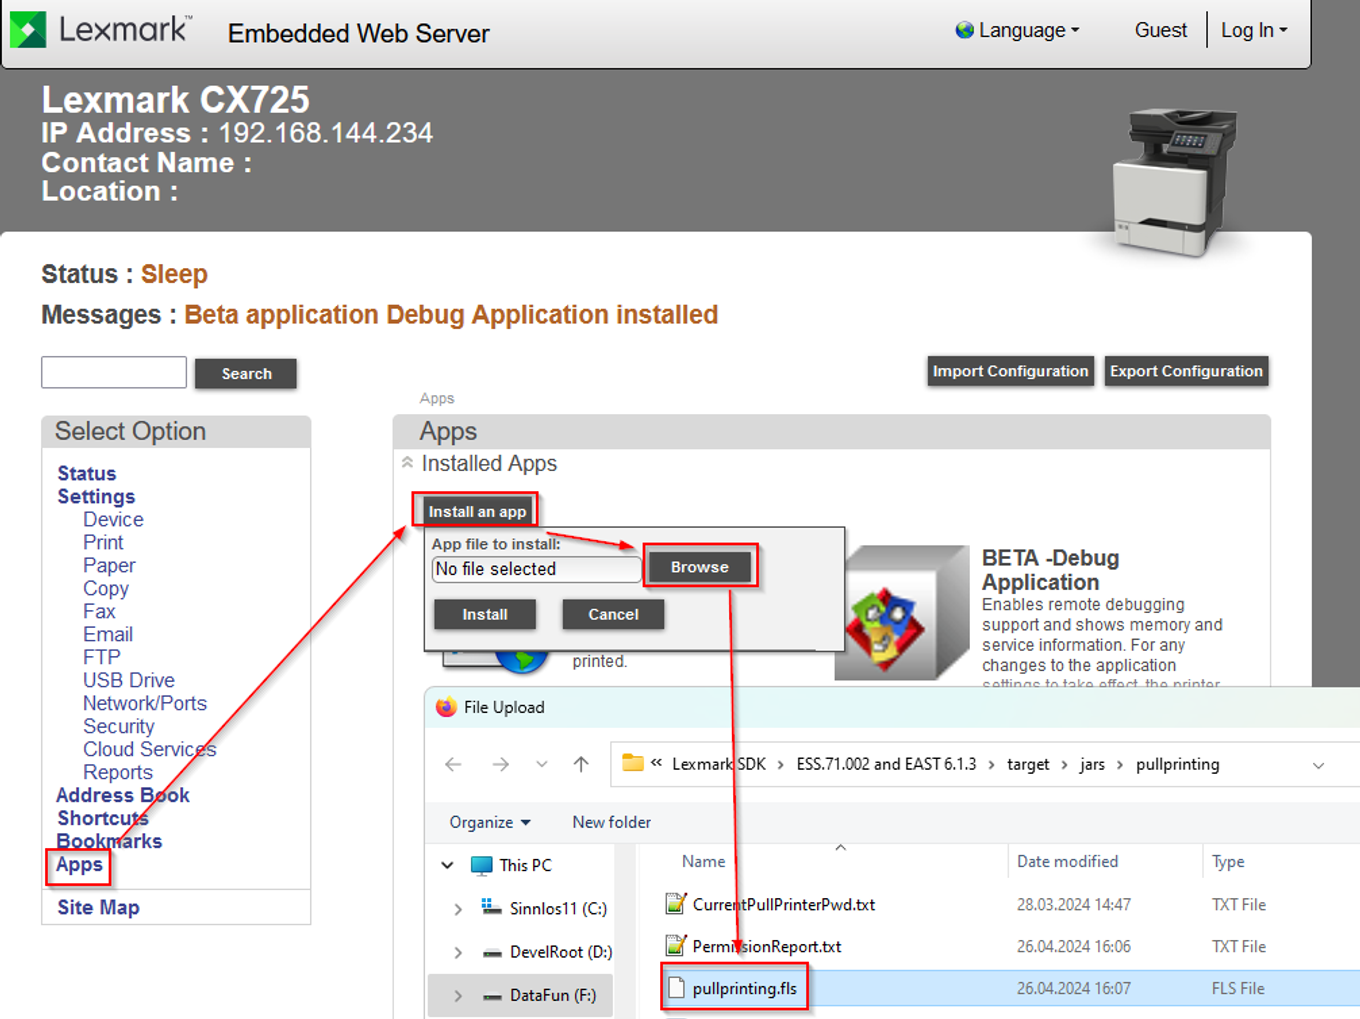Click the Cancel button

[x=613, y=614]
